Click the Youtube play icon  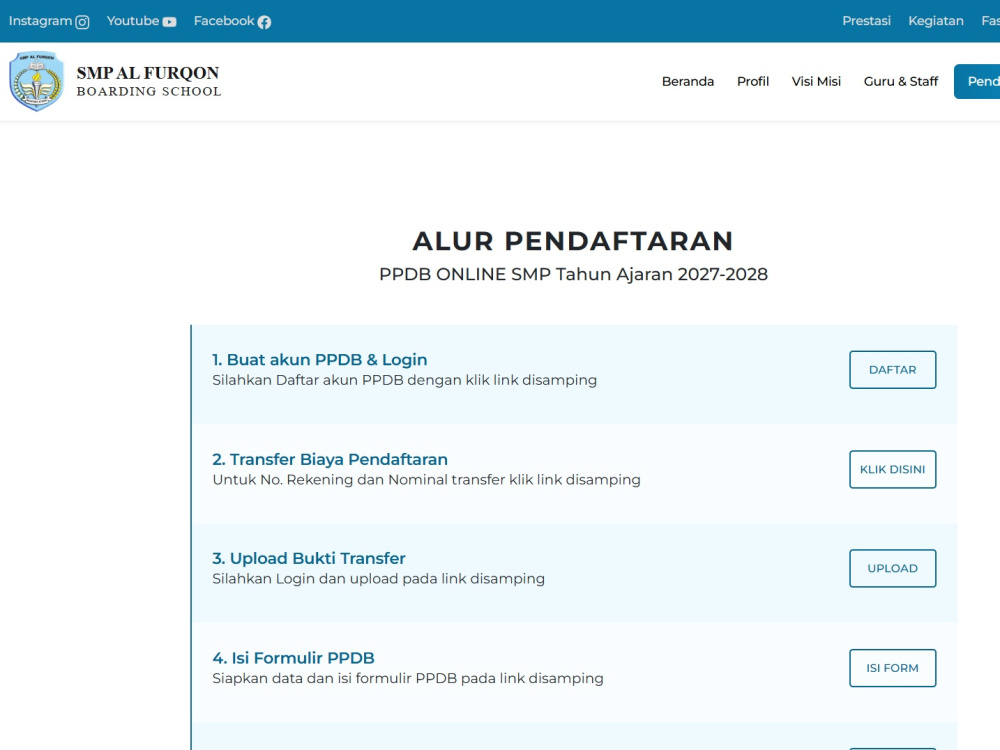[x=169, y=22]
